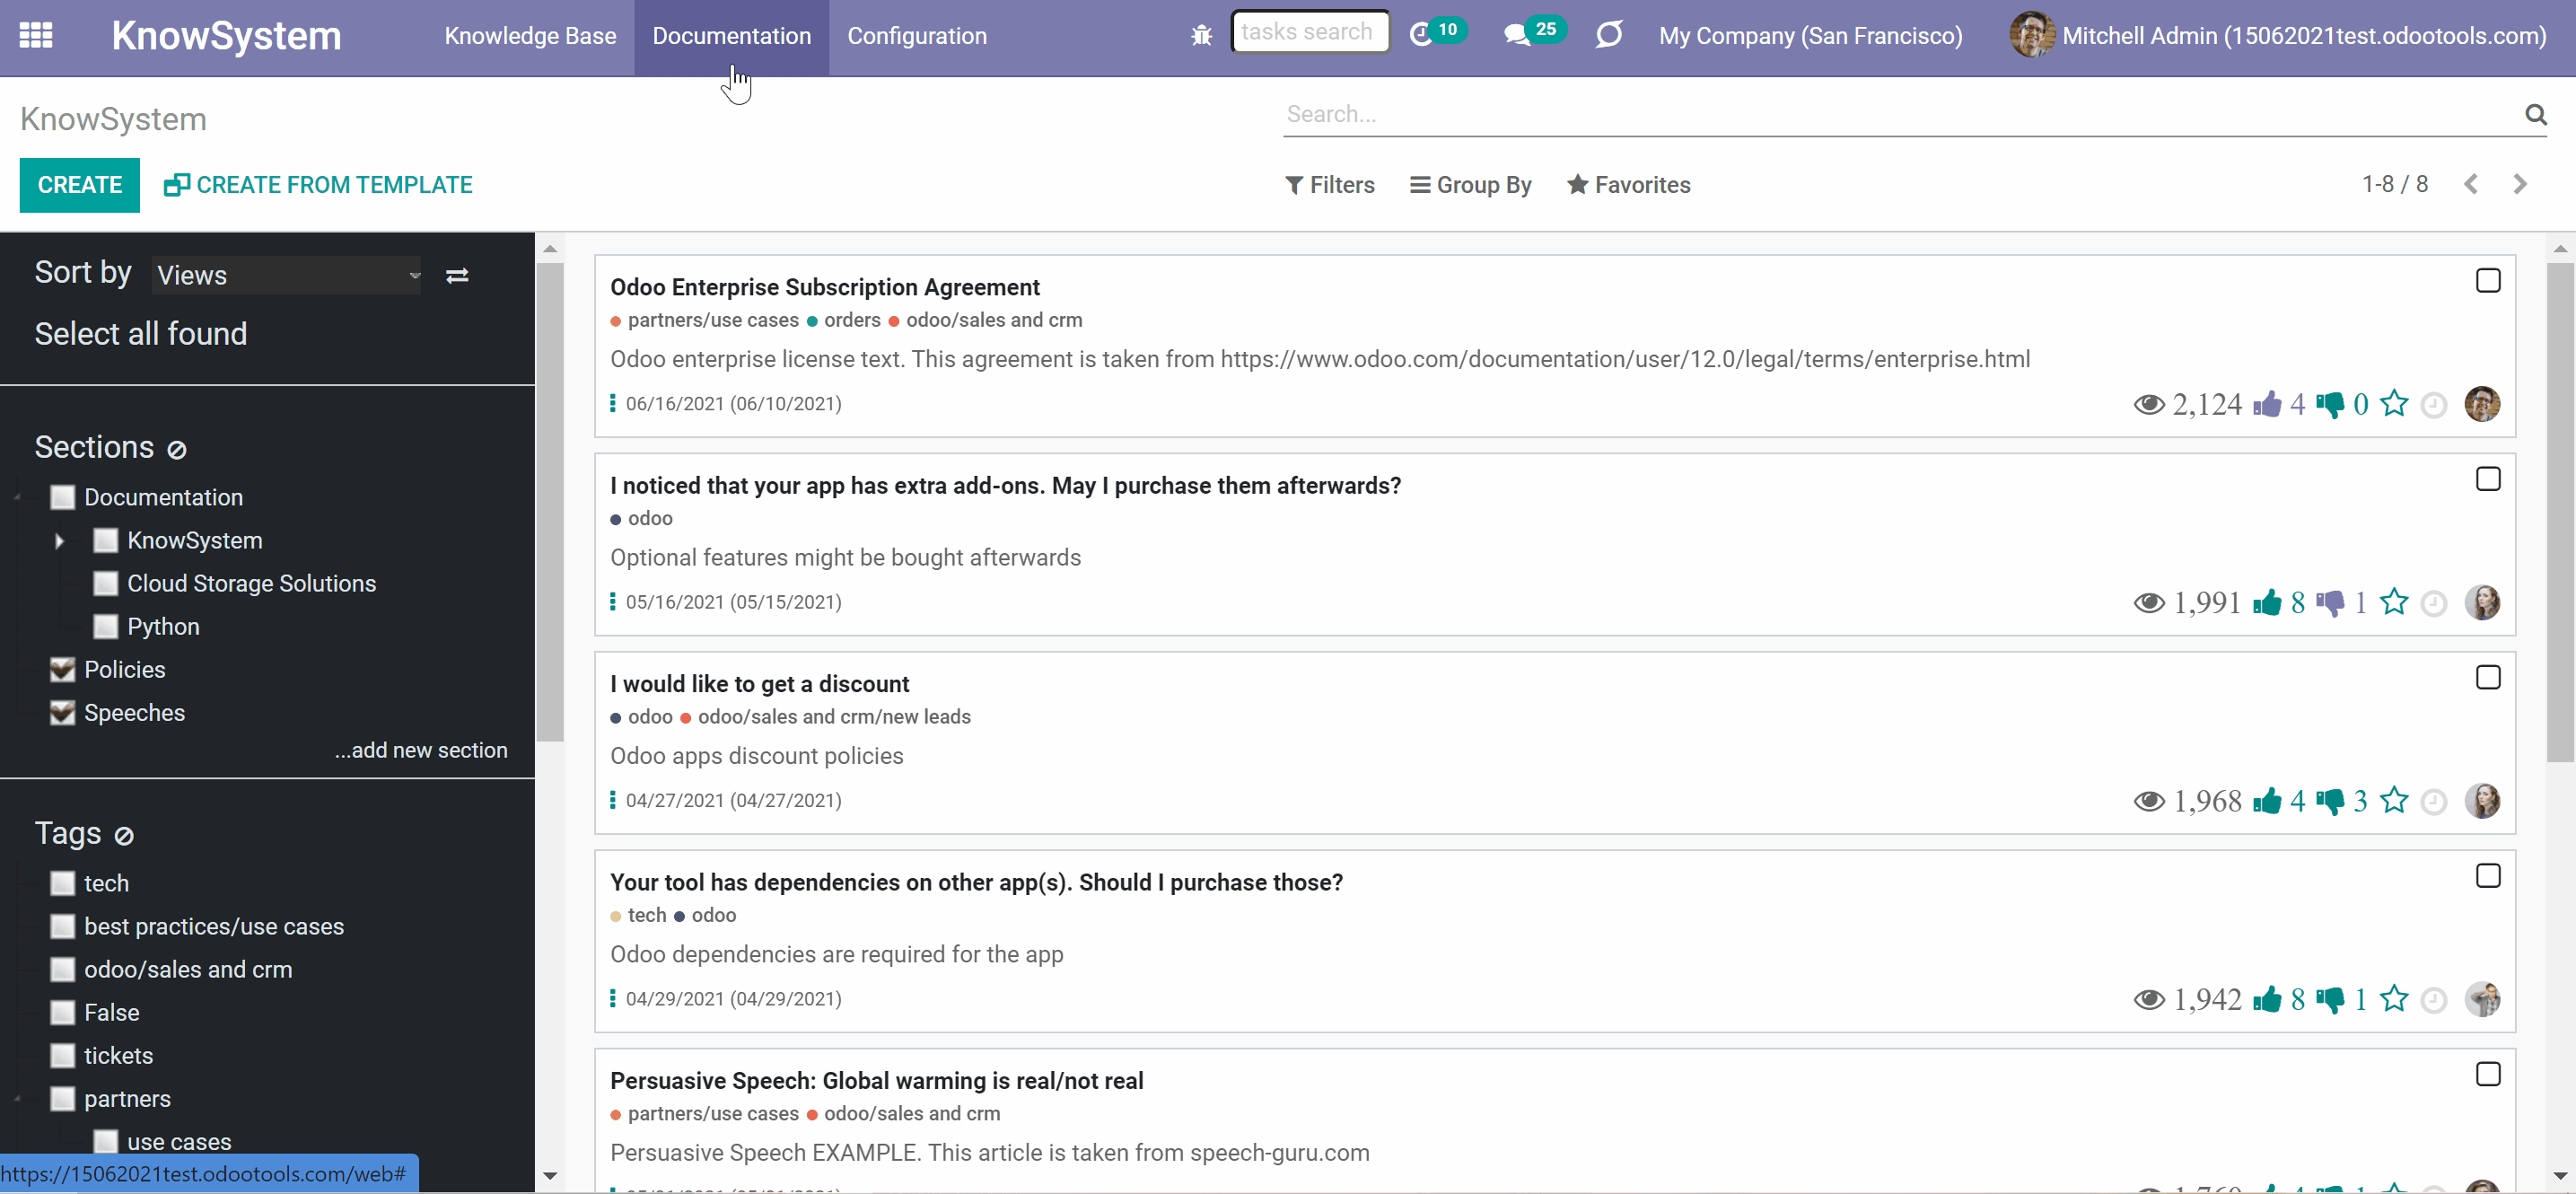Viewport: 2576px width, 1194px height.
Task: Click the CREATE button
Action: [x=80, y=185]
